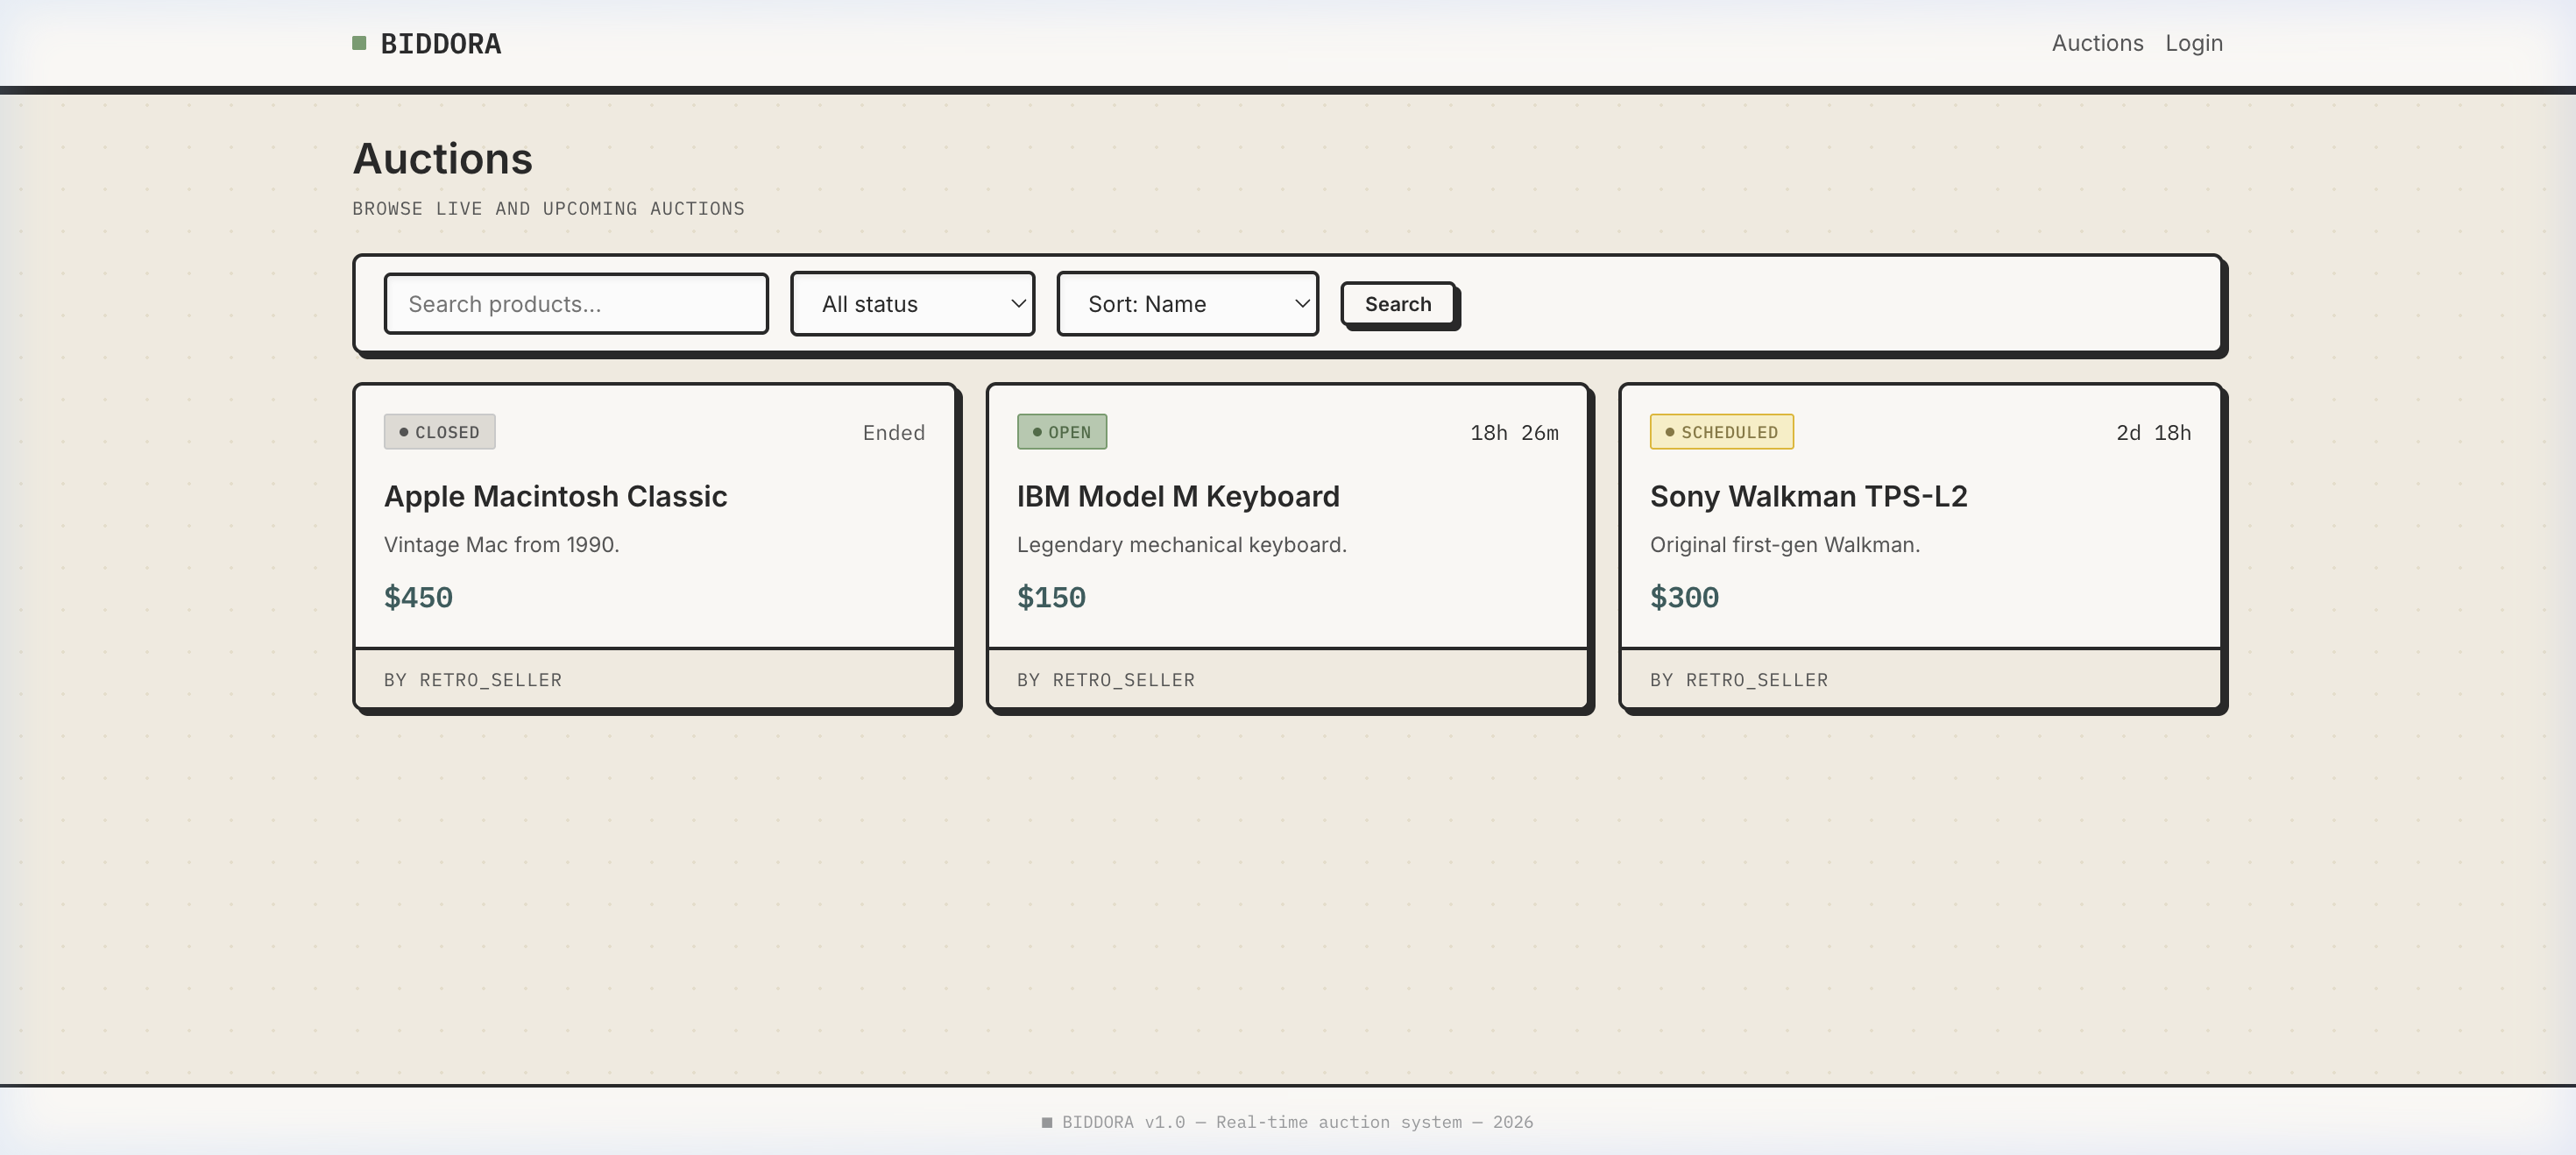Click BY RETRO_SELLER under IBM Model M Keyboard
2576x1155 pixels.
point(1106,680)
